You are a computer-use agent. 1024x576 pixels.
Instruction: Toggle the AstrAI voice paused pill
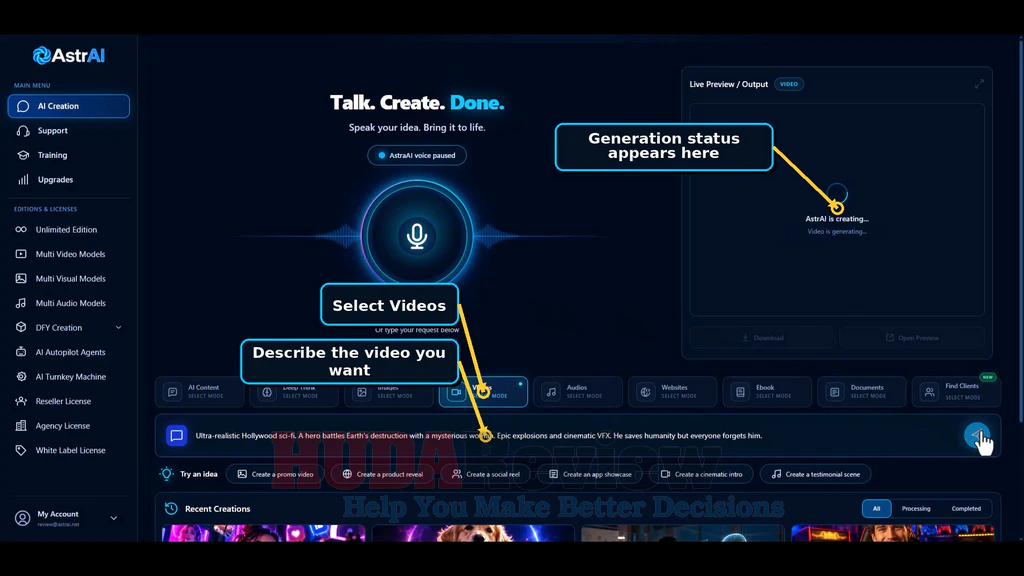point(417,155)
